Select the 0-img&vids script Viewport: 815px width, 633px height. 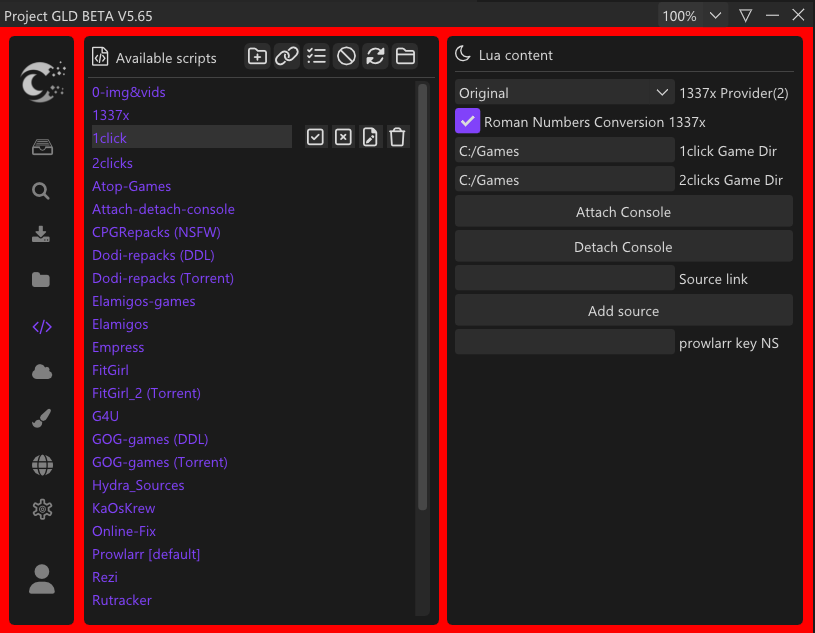point(129,92)
